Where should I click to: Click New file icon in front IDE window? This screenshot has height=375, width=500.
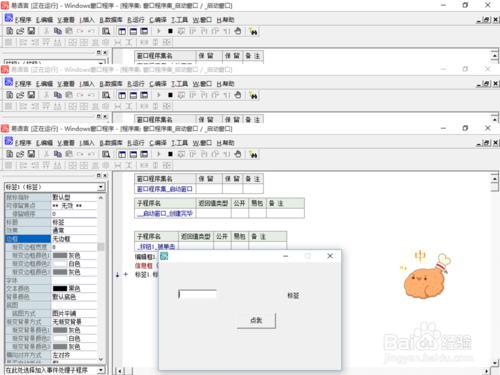click(10, 154)
